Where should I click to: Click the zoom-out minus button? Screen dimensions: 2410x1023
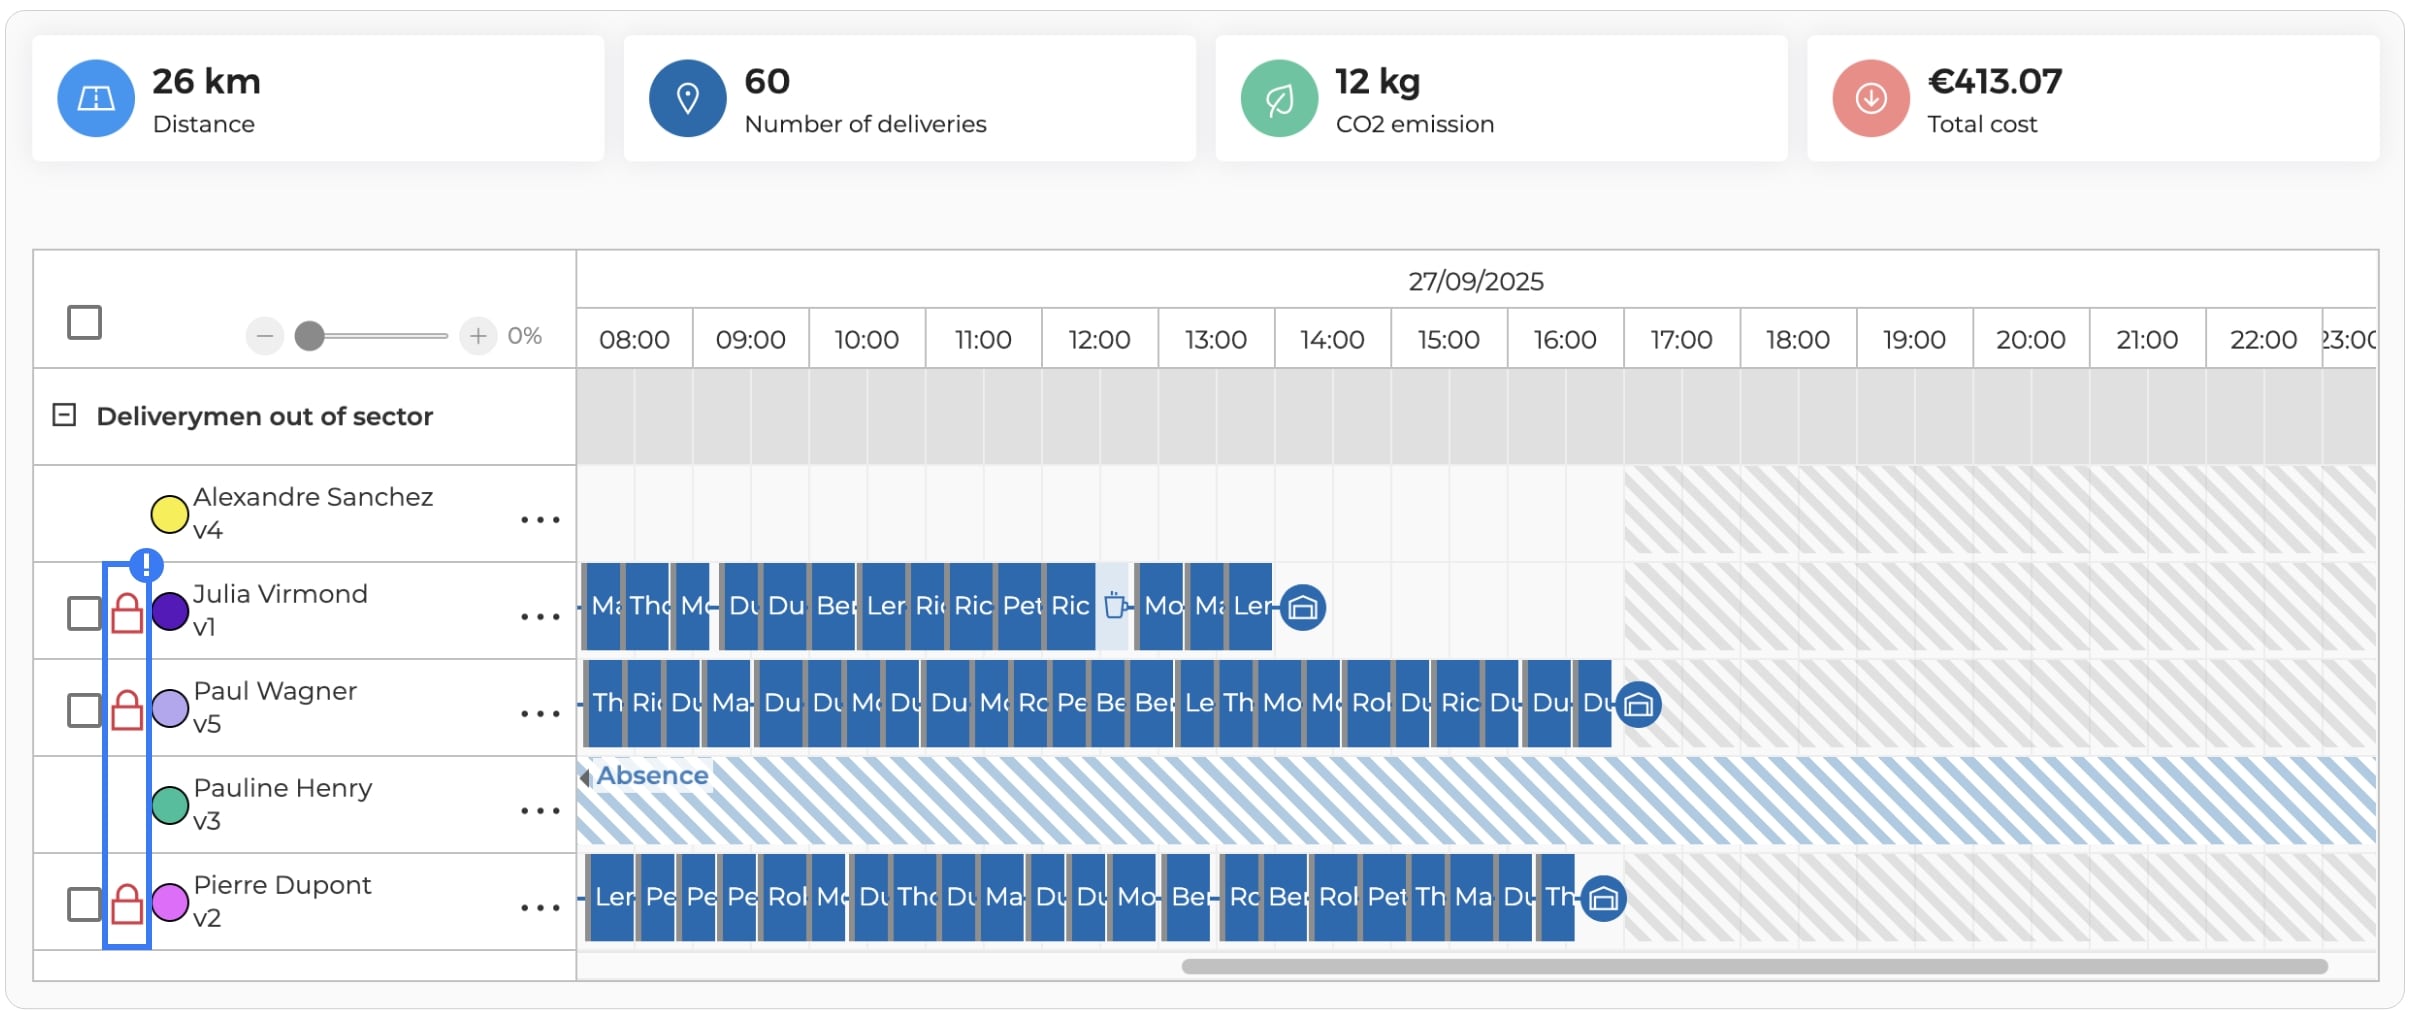265,336
